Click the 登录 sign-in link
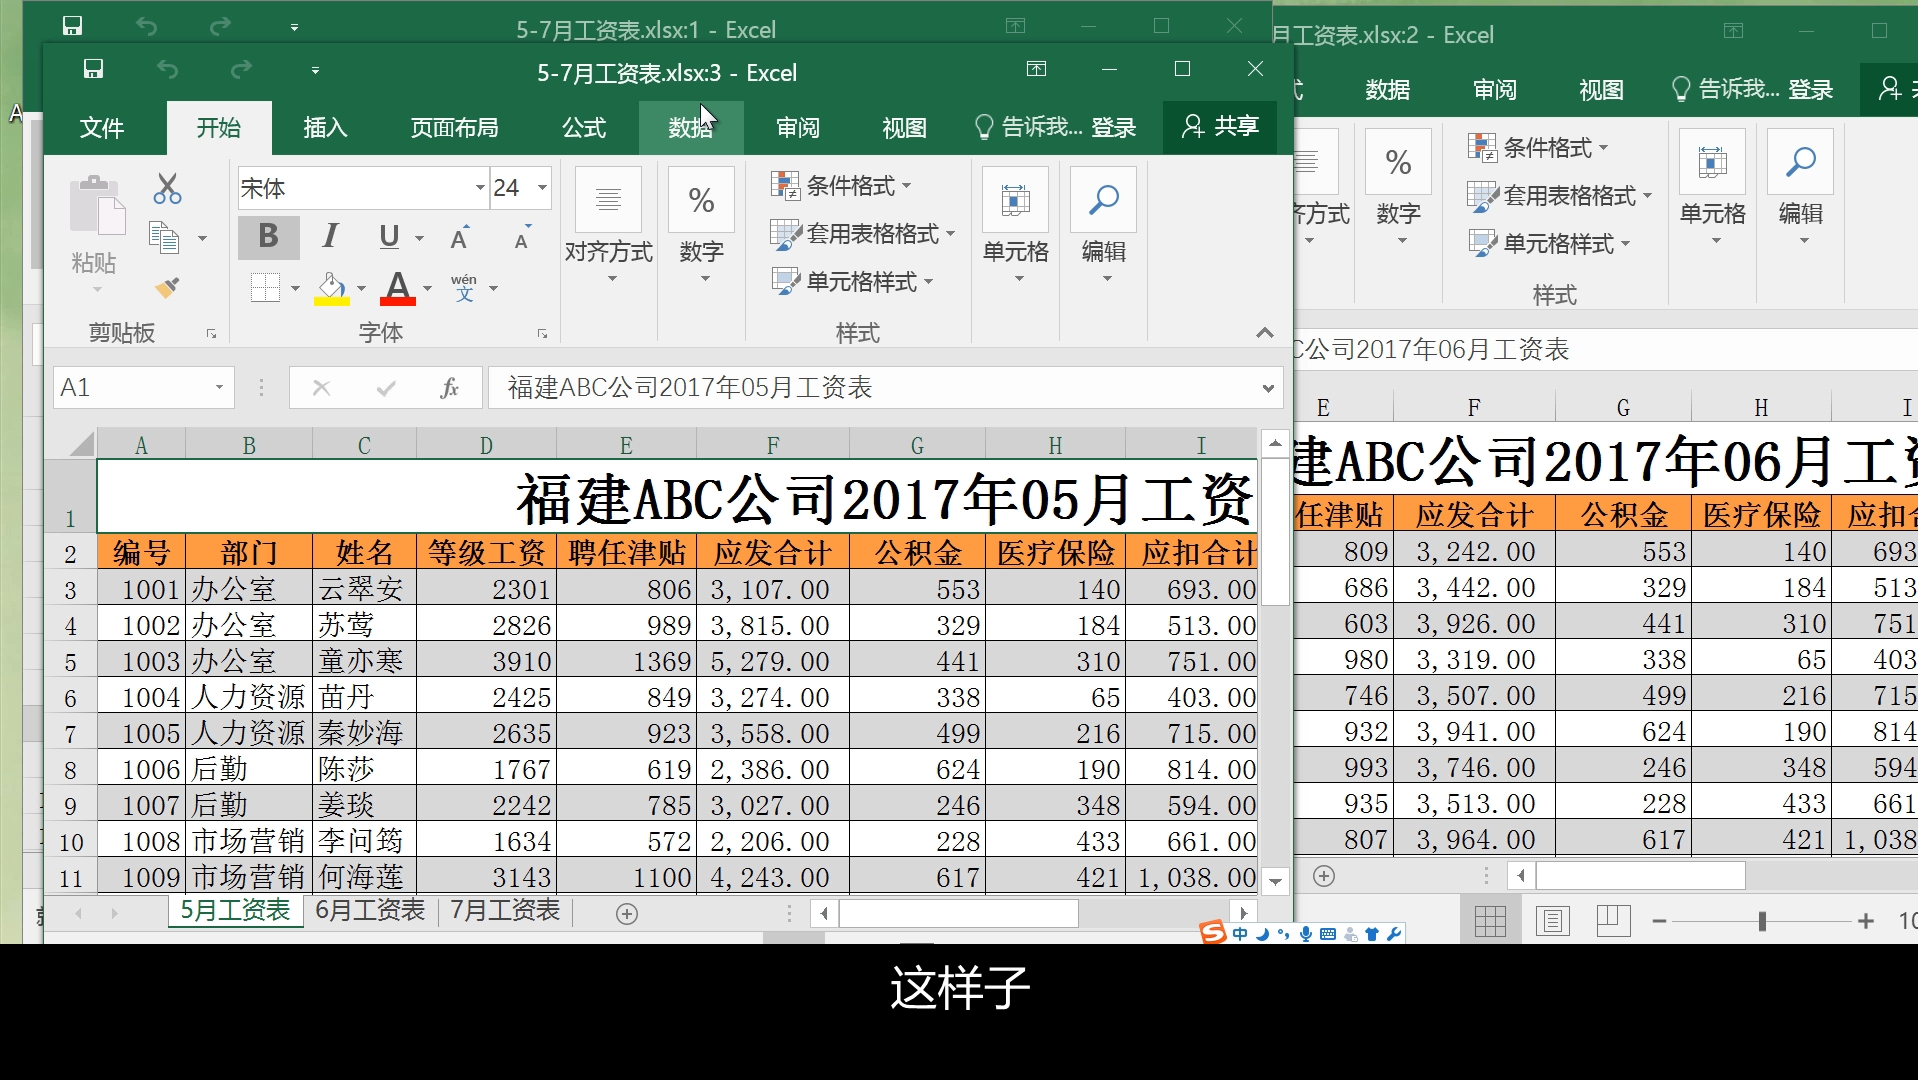1918x1080 pixels. [x=1113, y=128]
